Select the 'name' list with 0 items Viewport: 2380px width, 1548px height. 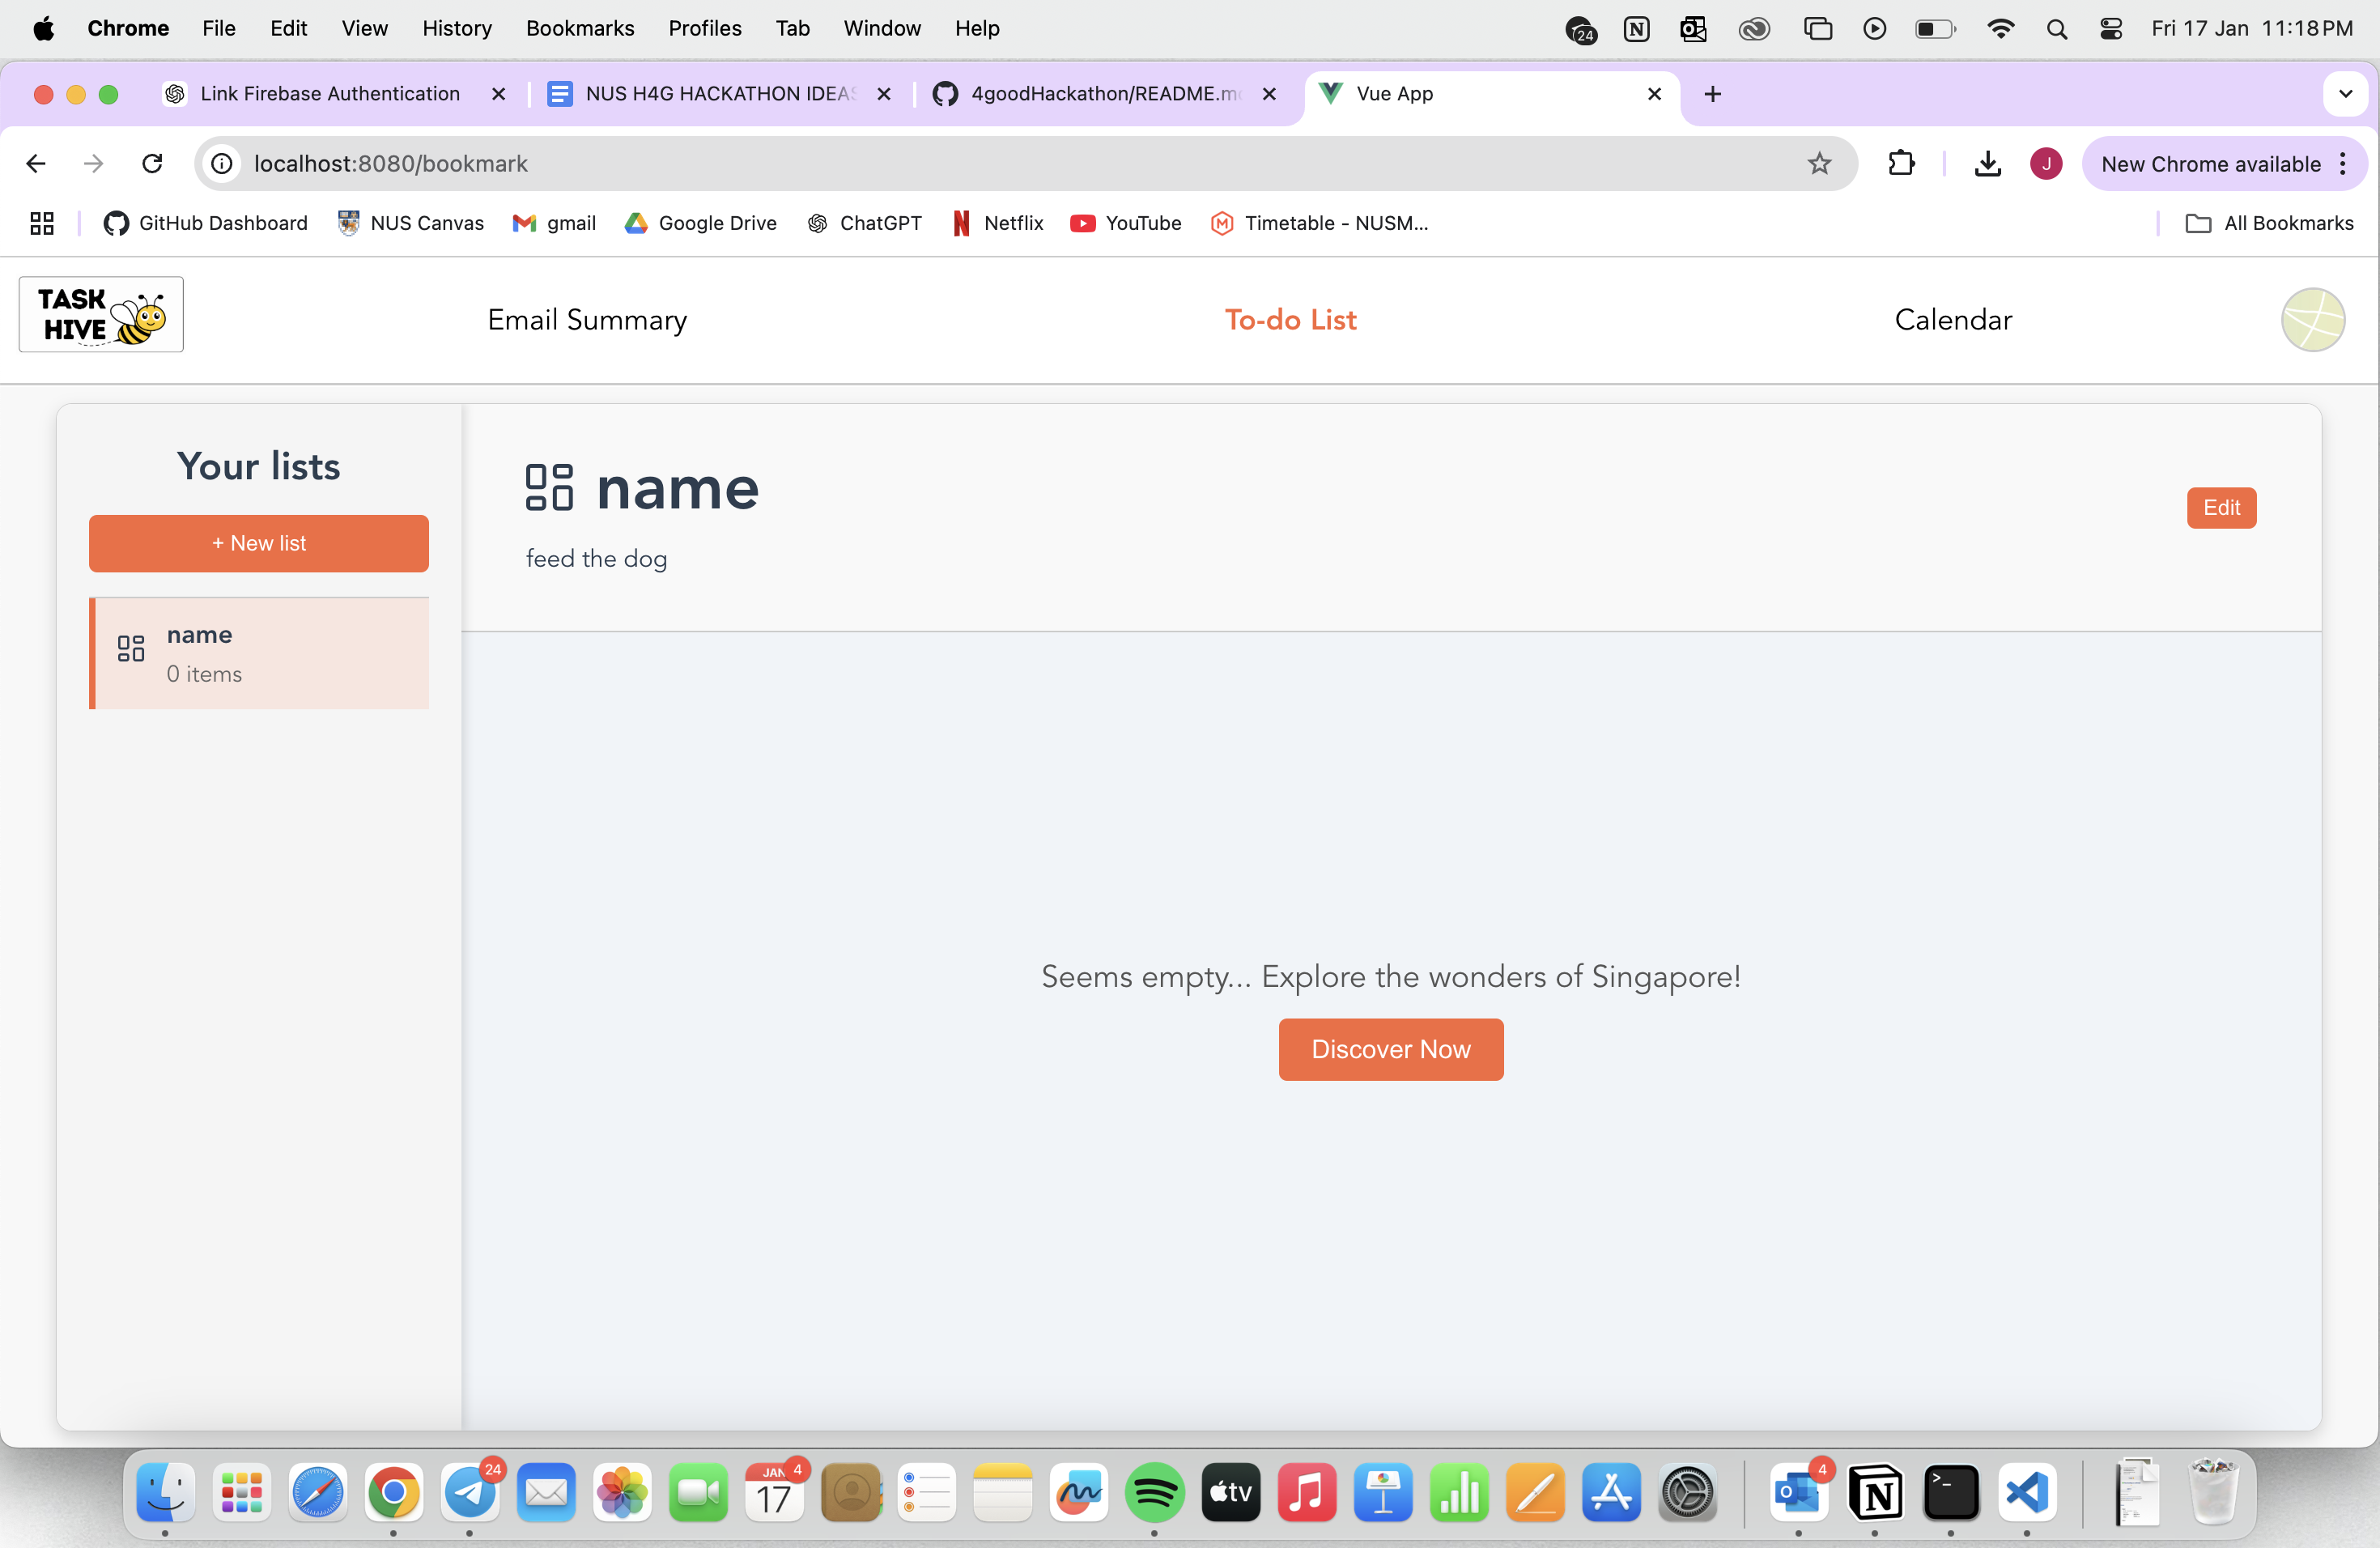260,654
